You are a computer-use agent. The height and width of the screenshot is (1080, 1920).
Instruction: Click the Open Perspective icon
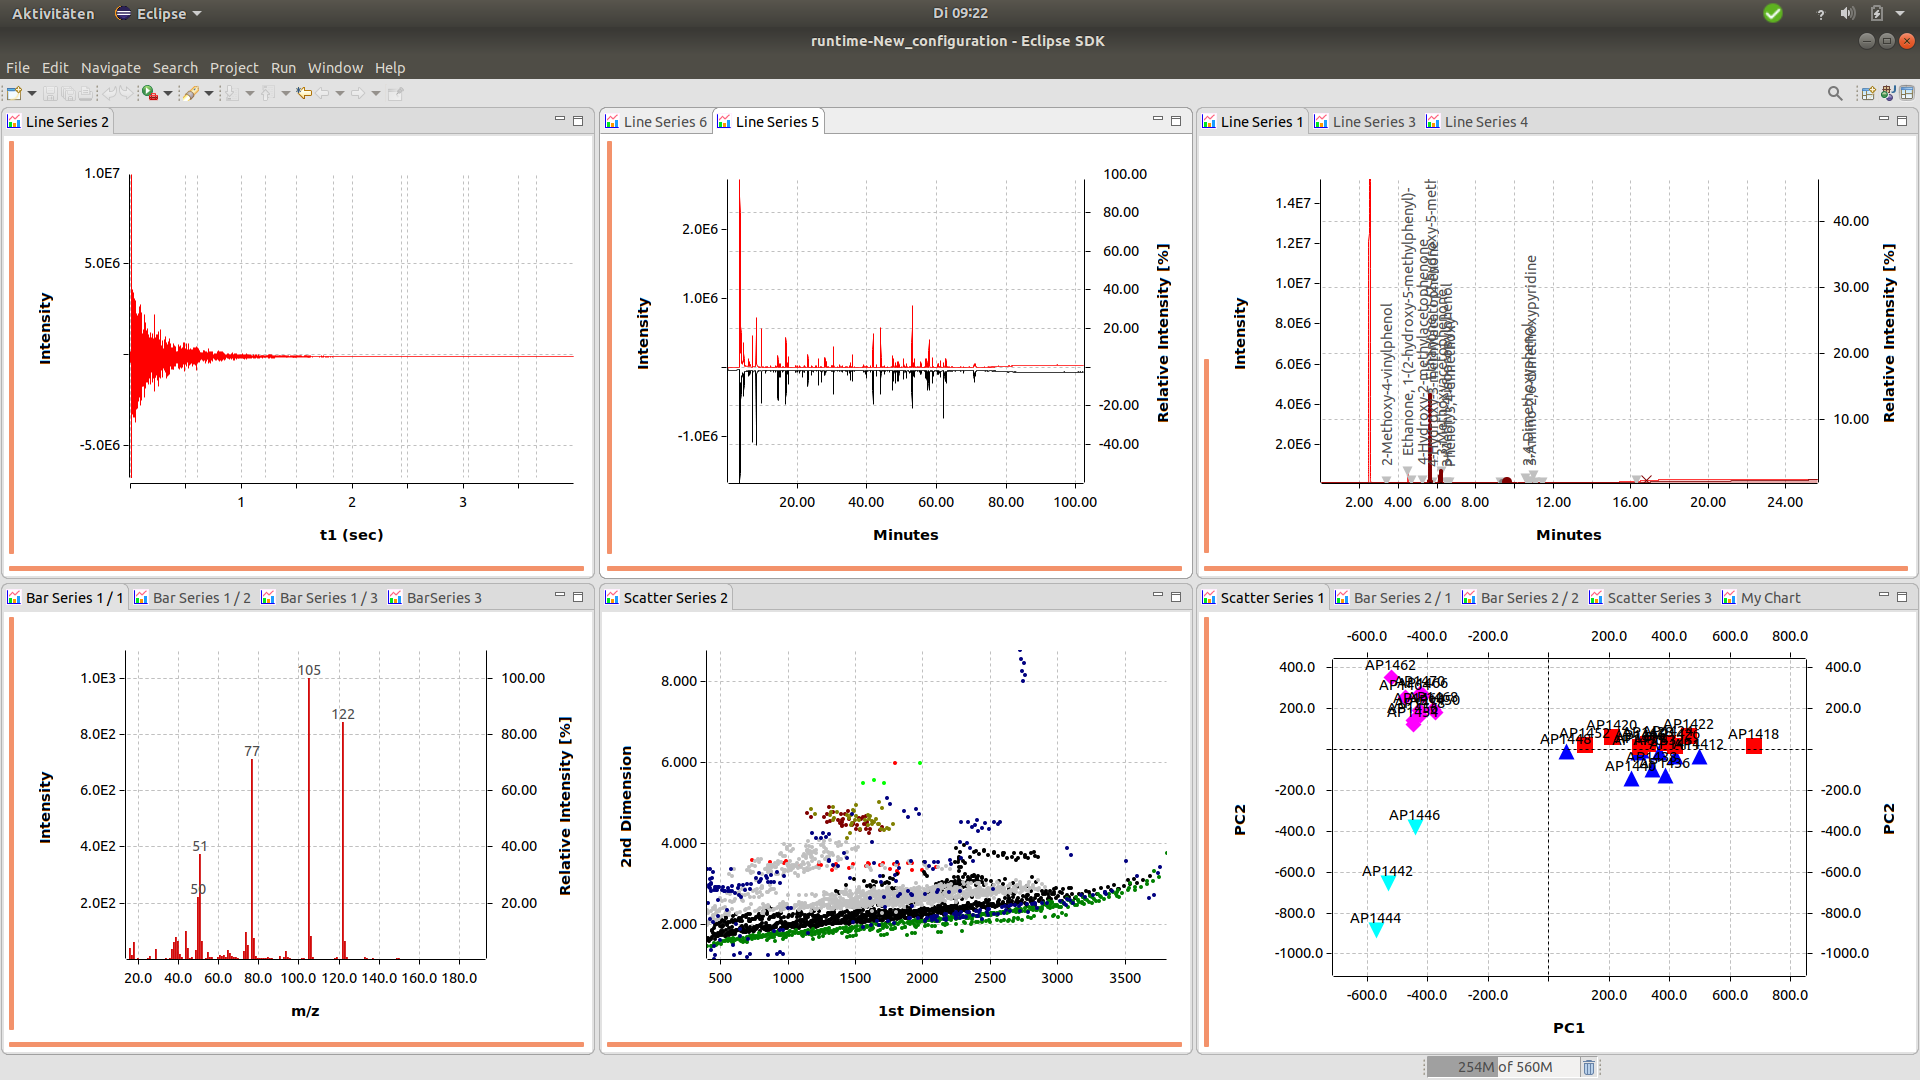point(1867,93)
